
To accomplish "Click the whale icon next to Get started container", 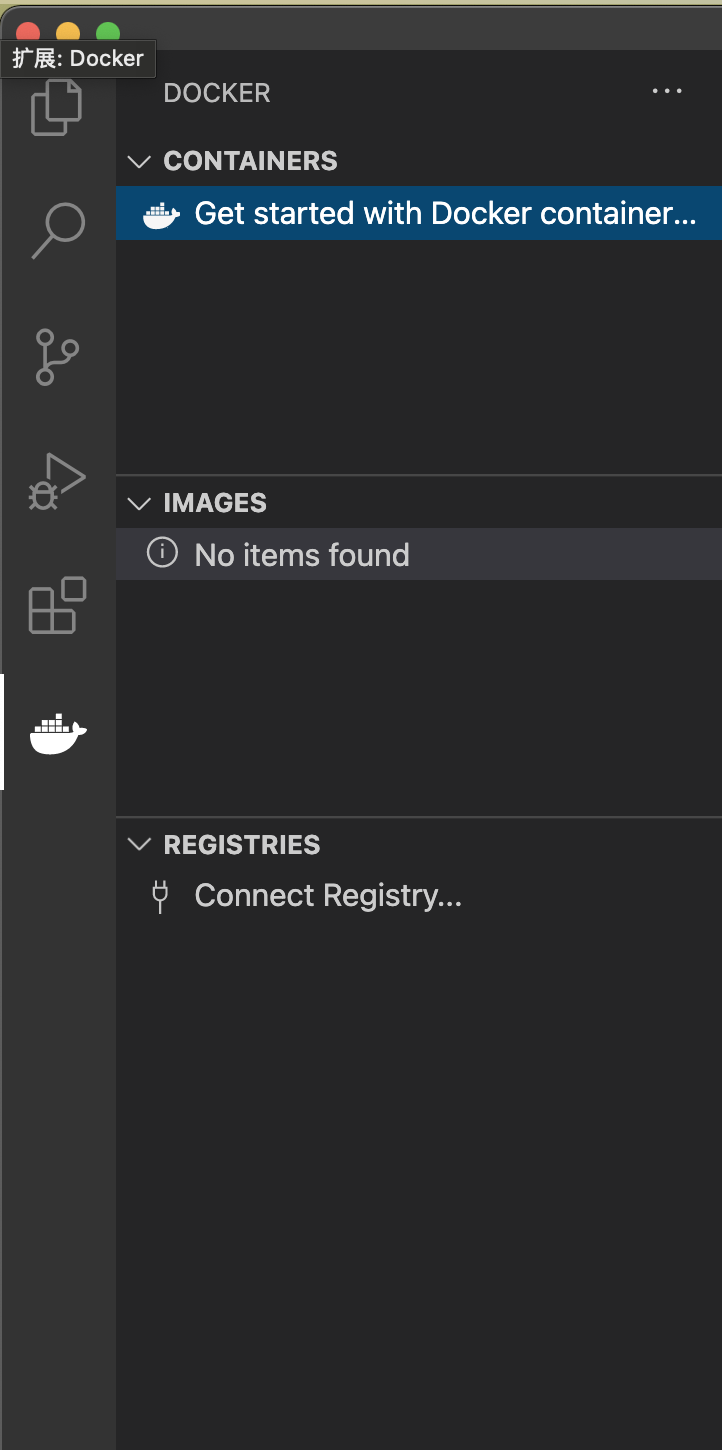I will coord(160,213).
